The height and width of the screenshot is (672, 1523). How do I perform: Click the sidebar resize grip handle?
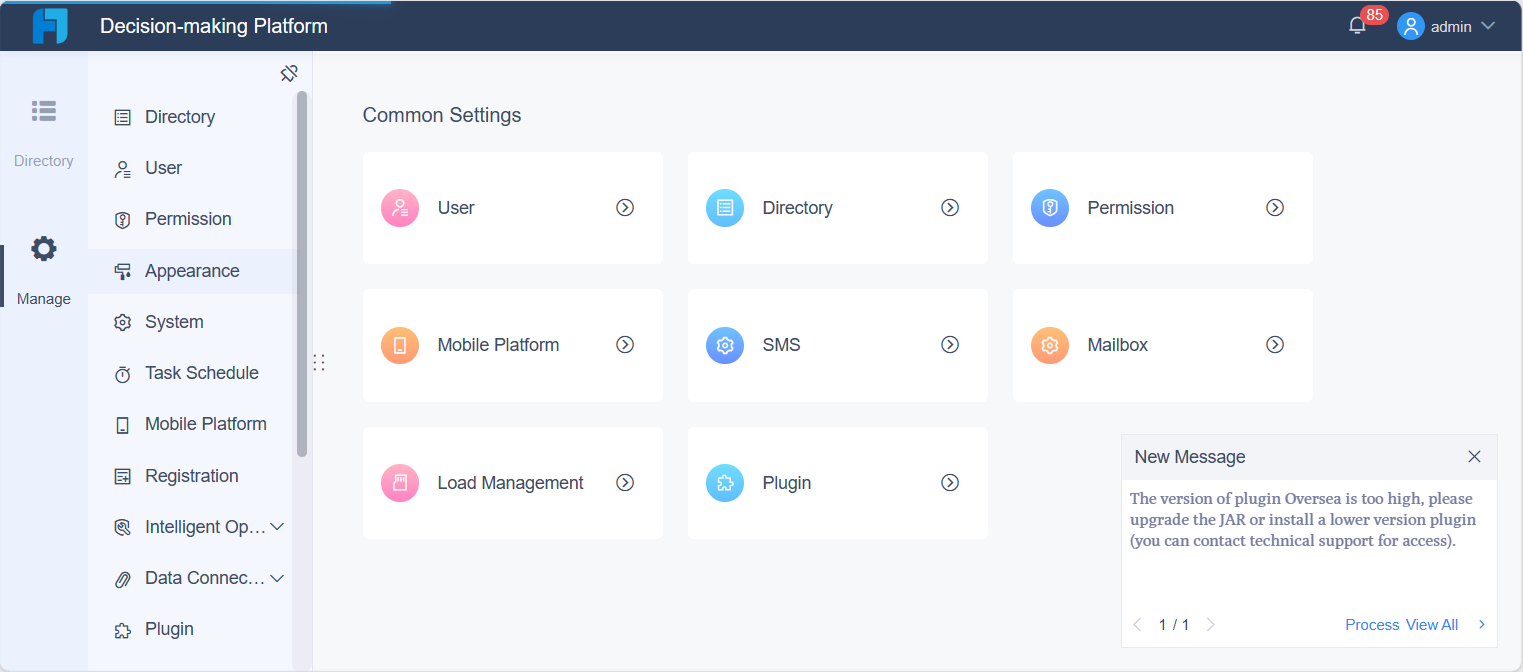click(319, 362)
